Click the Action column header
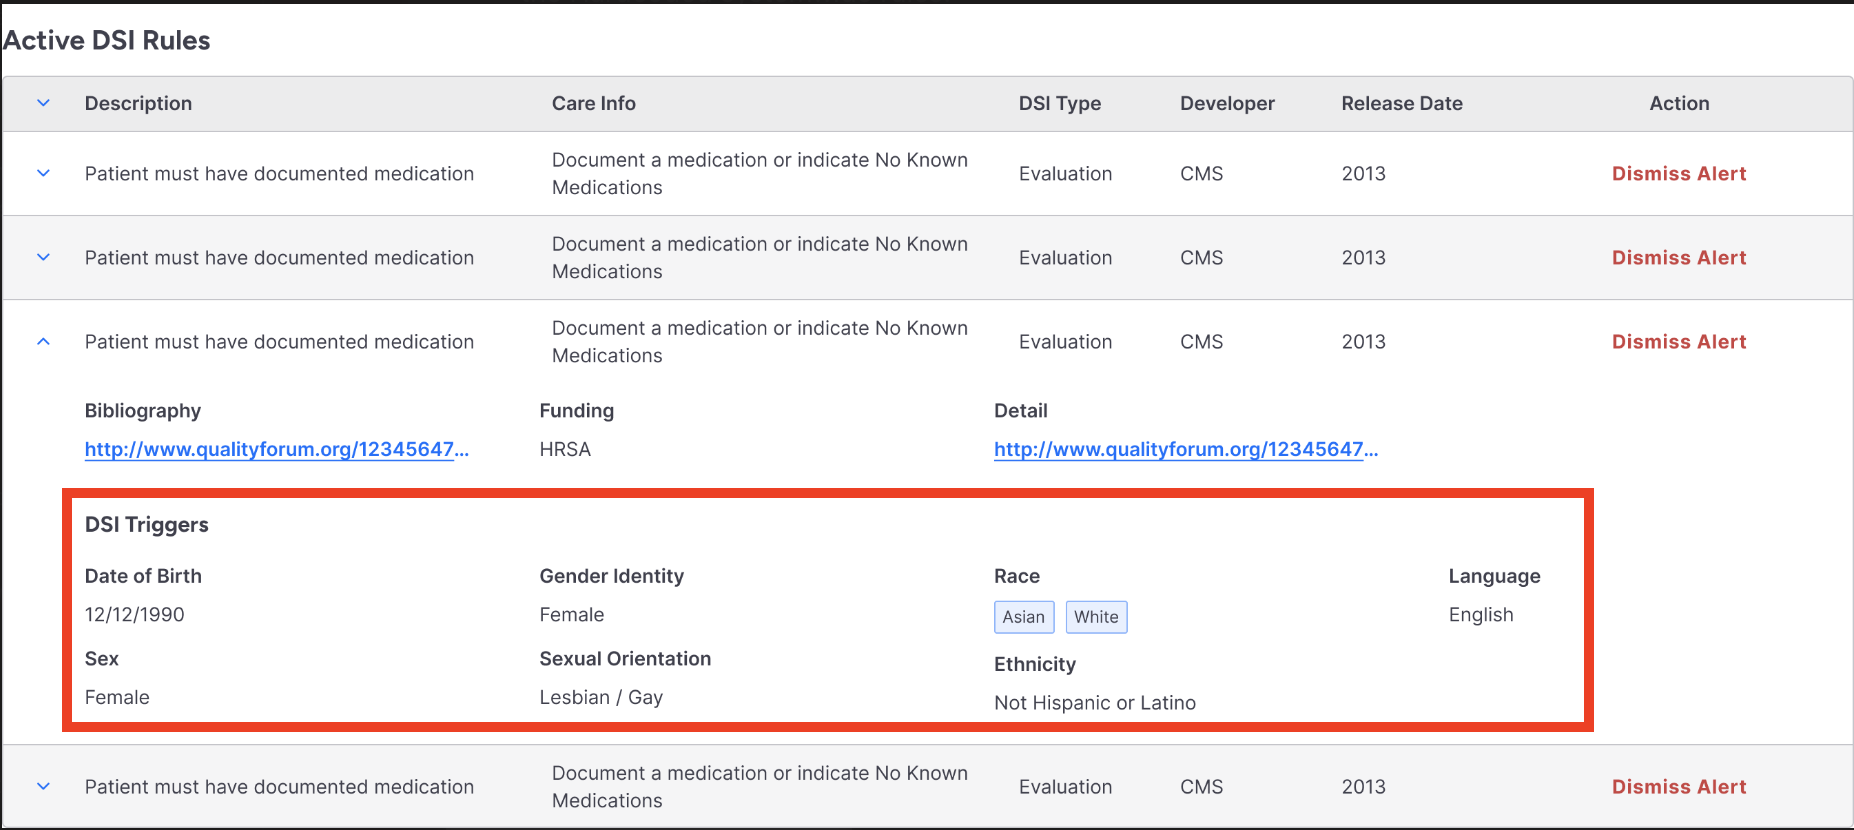The width and height of the screenshot is (1854, 830). [1679, 103]
